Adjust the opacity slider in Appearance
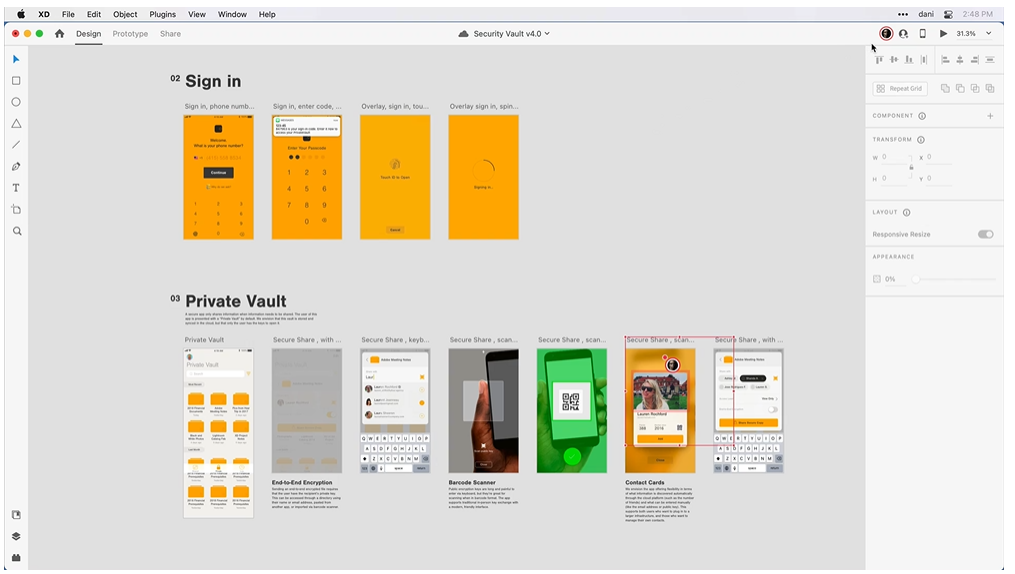This screenshot has width=1015, height=574. tap(915, 279)
